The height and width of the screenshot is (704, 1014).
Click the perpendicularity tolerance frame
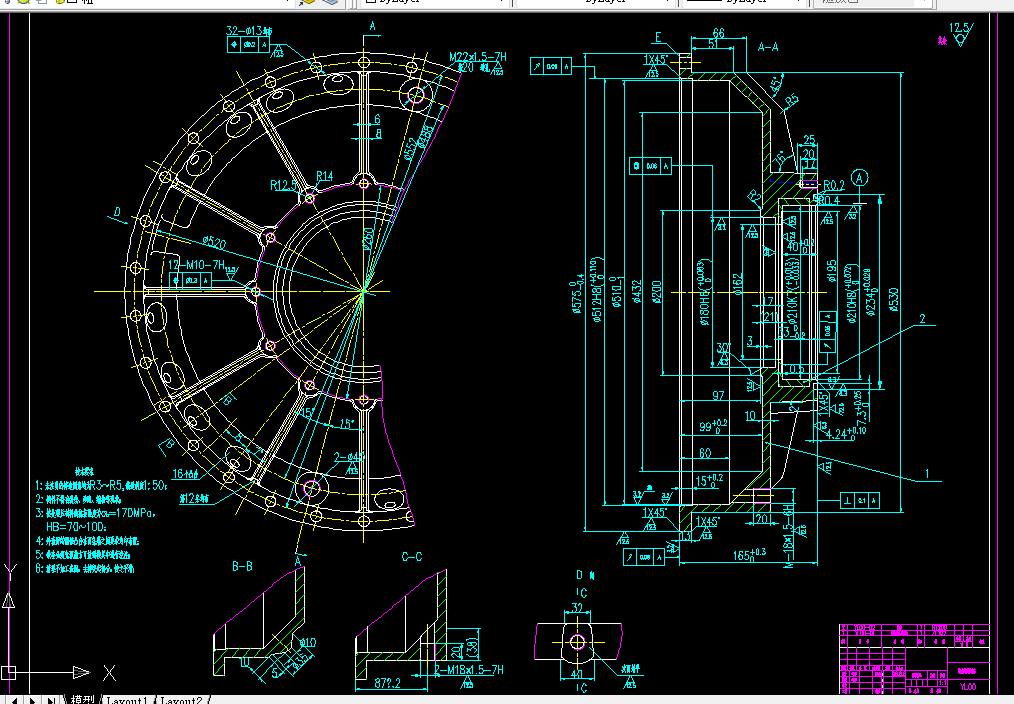(859, 500)
